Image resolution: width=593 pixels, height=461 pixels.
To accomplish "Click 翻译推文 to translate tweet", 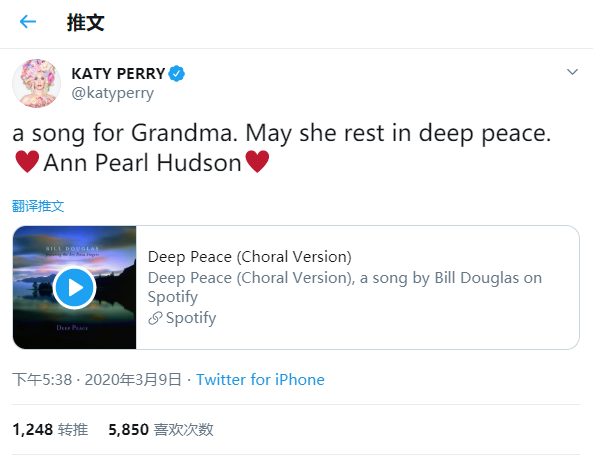I will [38, 206].
